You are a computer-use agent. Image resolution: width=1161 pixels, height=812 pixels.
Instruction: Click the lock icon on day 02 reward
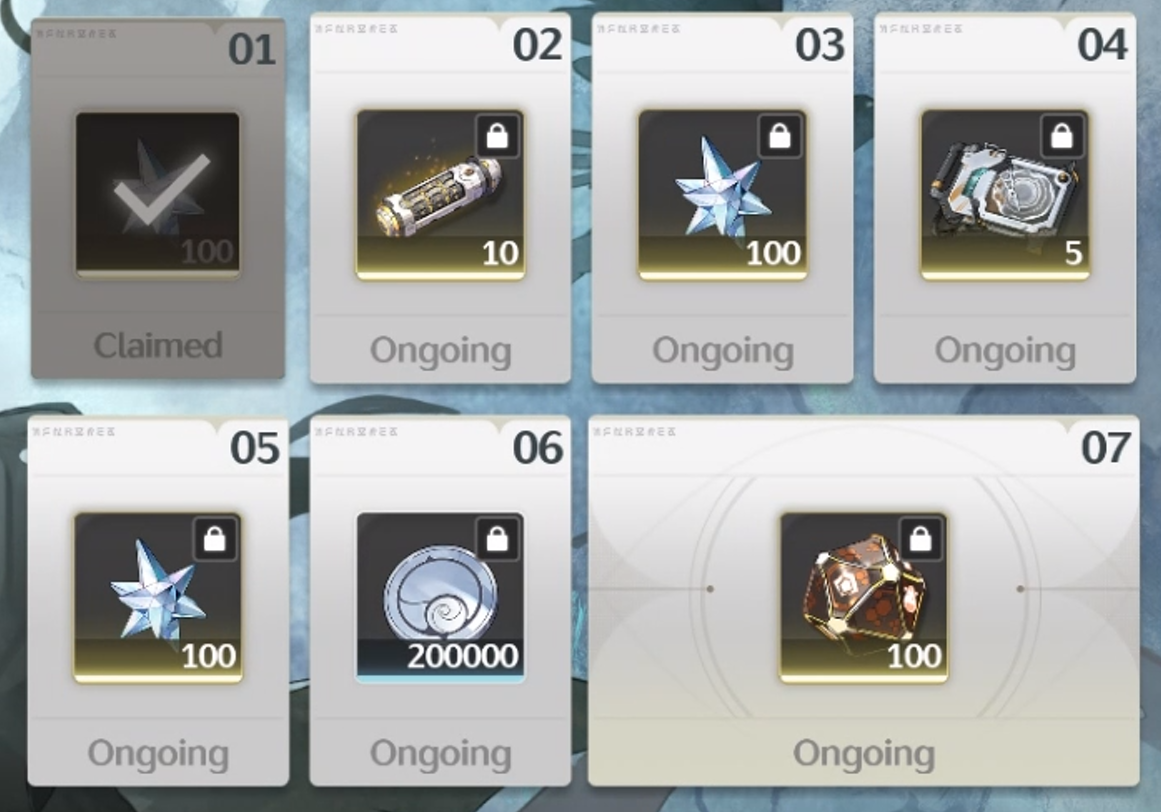click(x=498, y=136)
